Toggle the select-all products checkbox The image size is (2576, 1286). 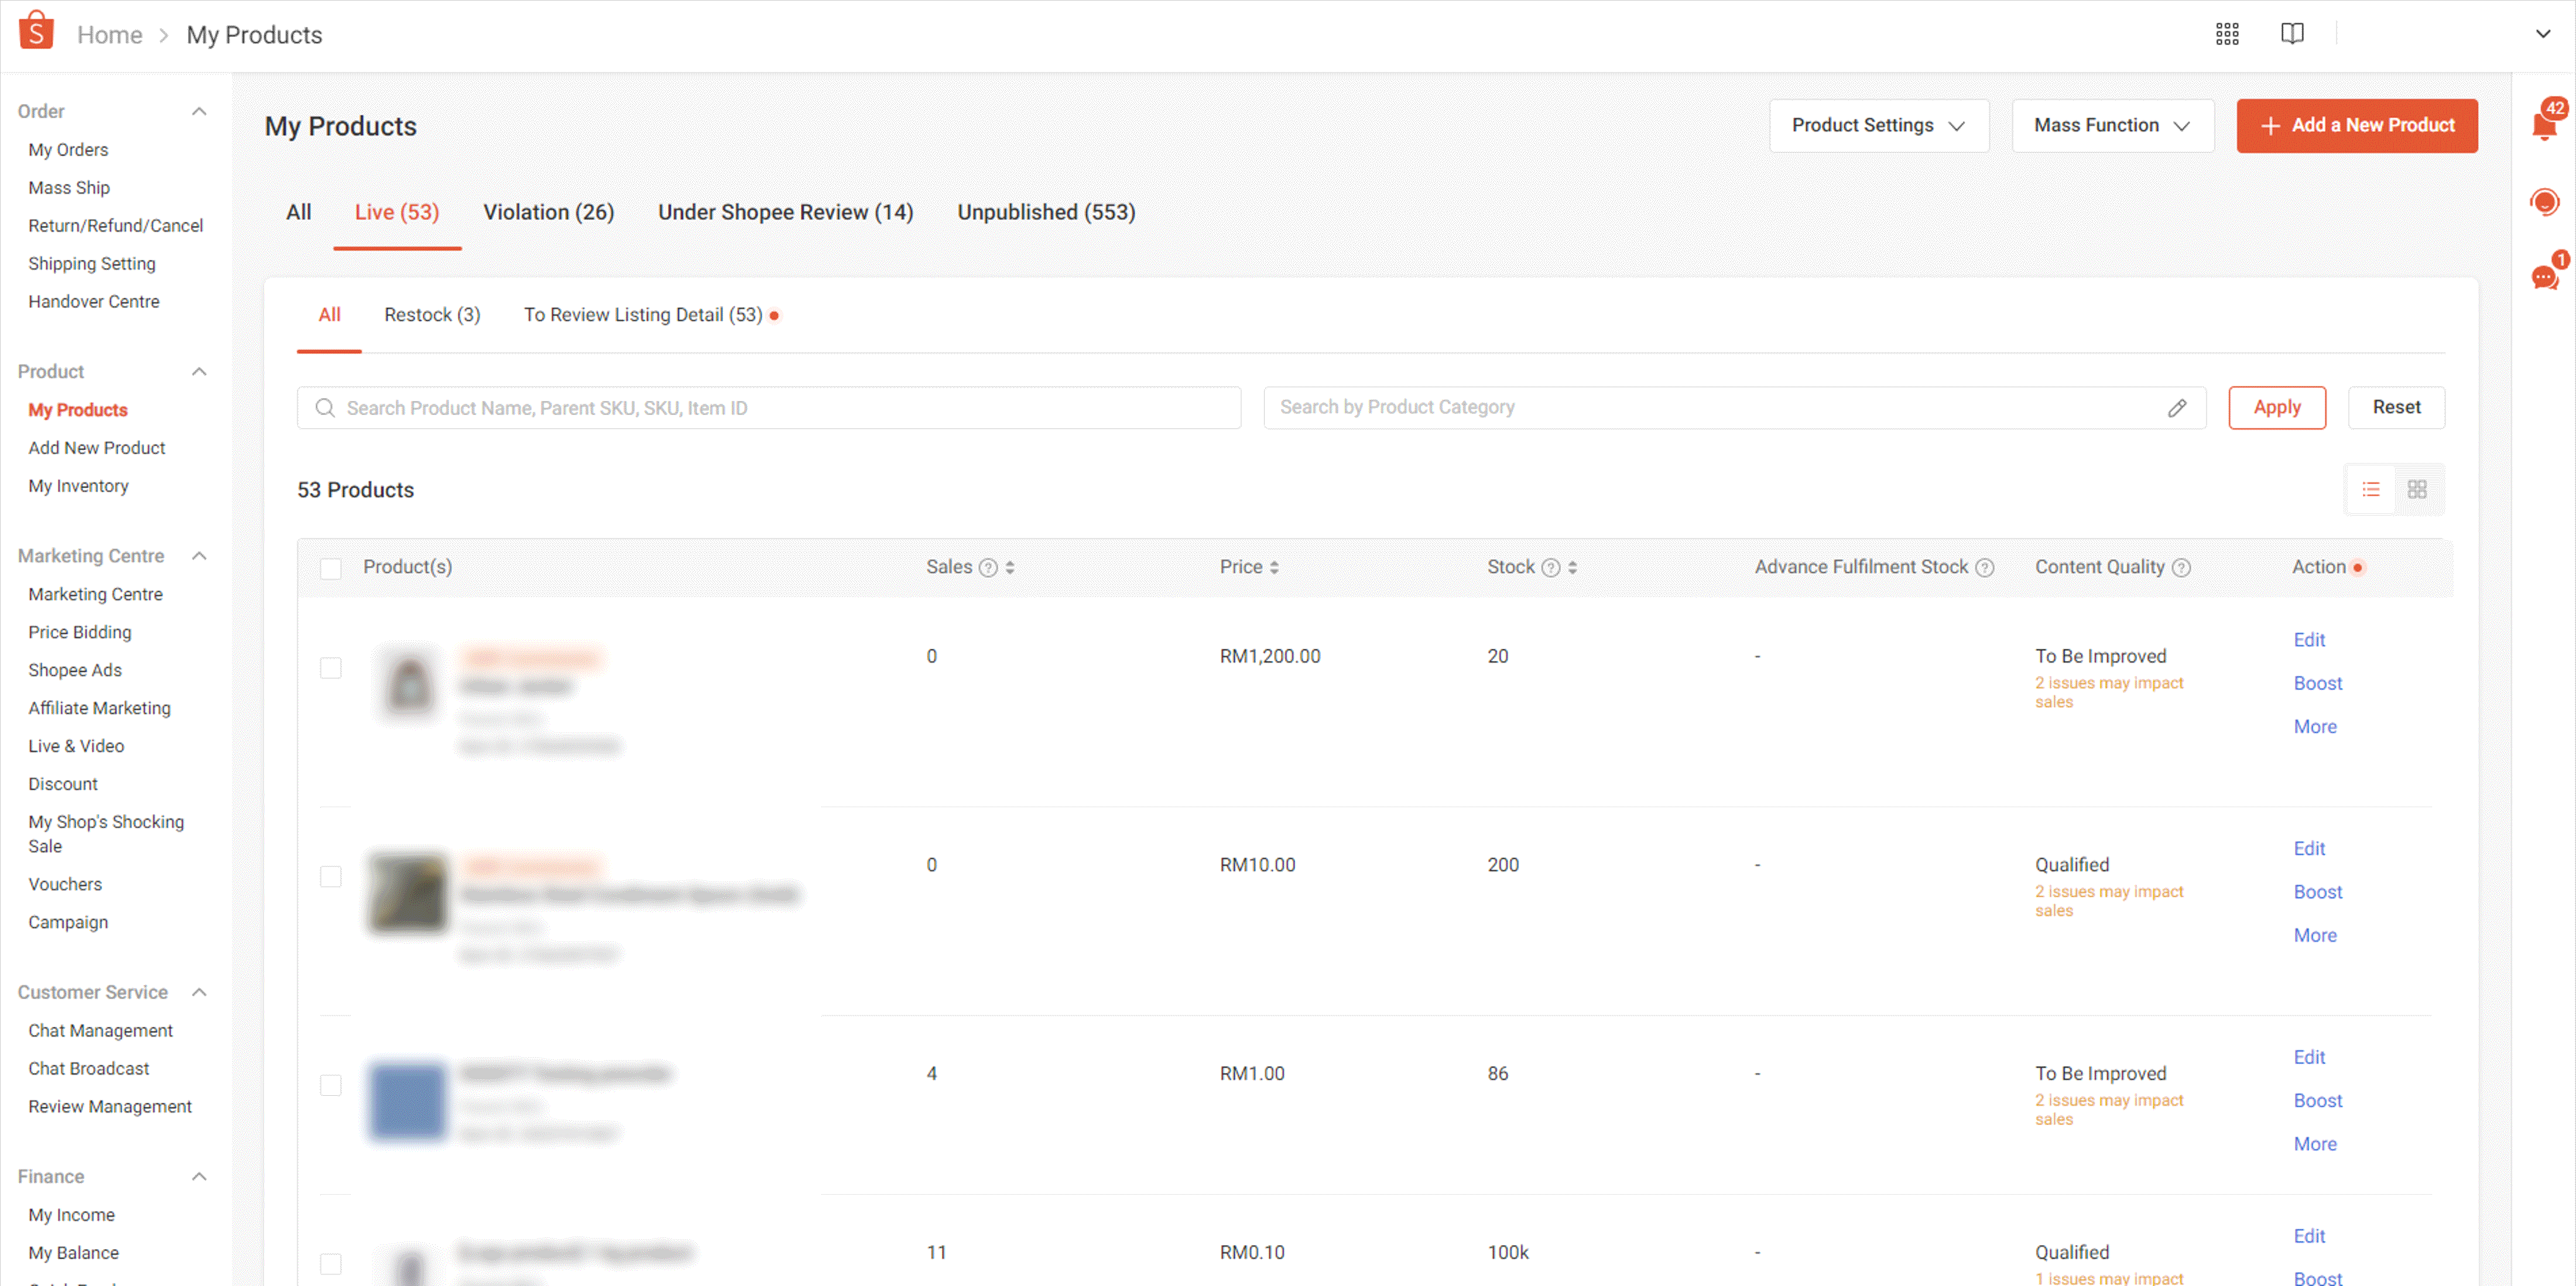click(331, 569)
